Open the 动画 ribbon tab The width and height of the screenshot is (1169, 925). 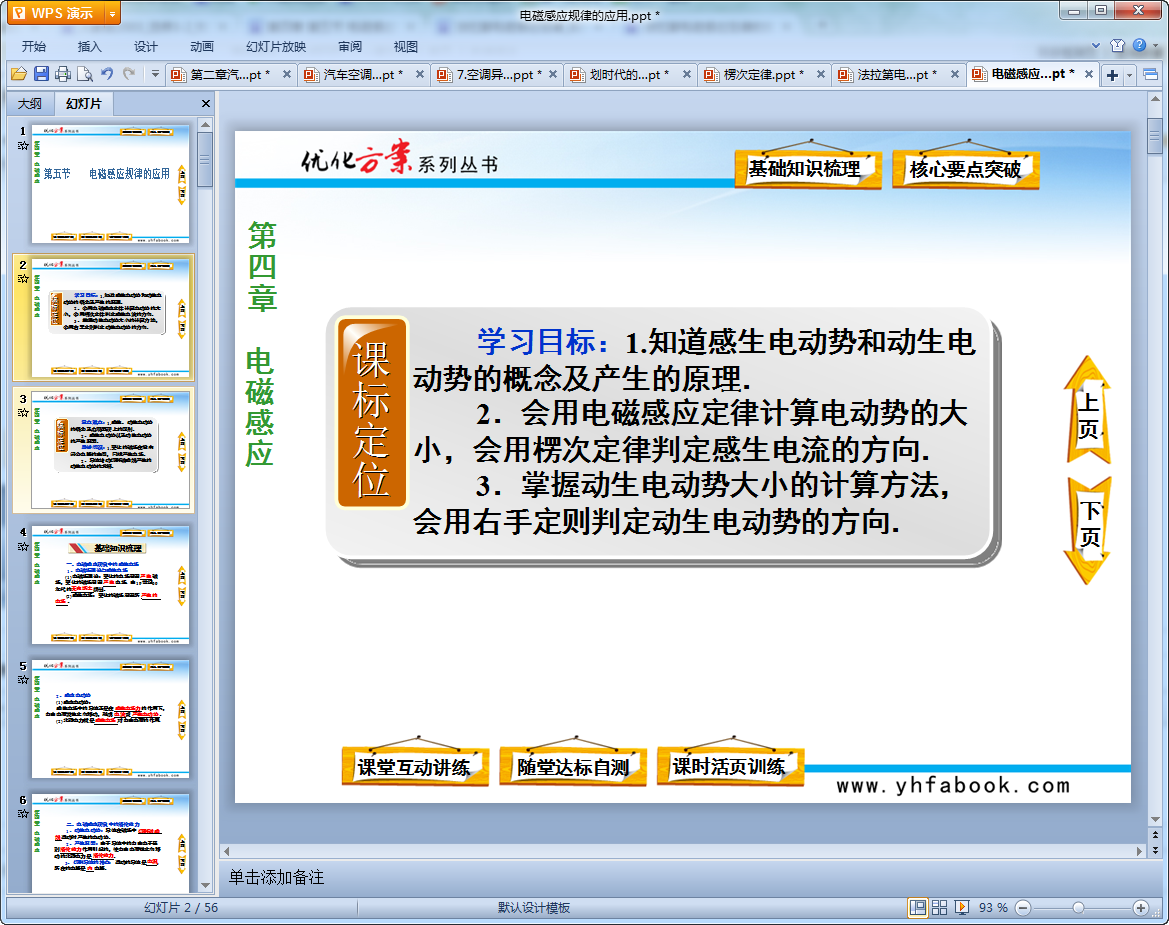click(201, 46)
